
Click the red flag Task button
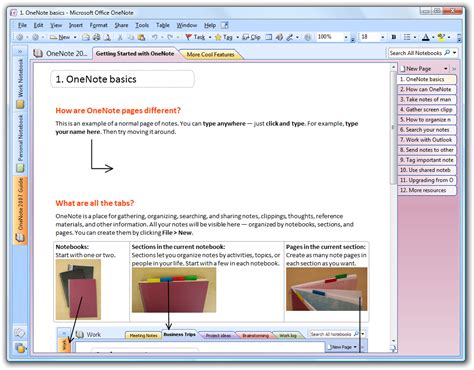click(x=195, y=37)
